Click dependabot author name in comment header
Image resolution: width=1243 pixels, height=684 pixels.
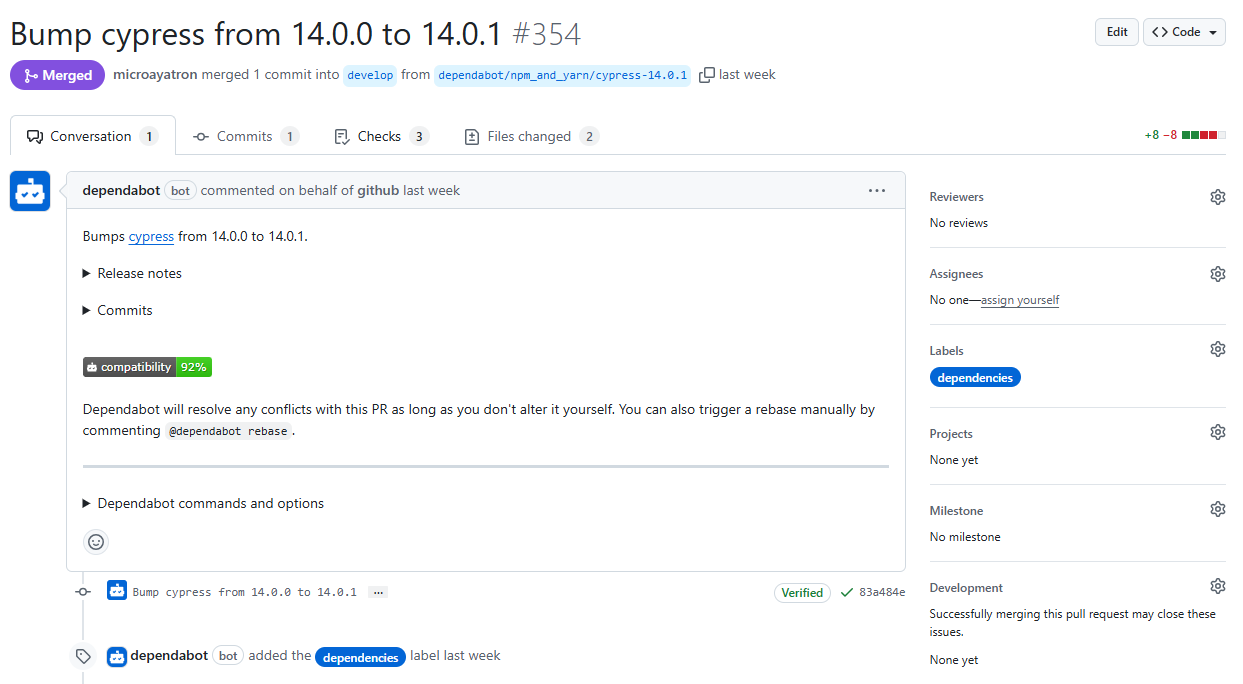tap(121, 190)
